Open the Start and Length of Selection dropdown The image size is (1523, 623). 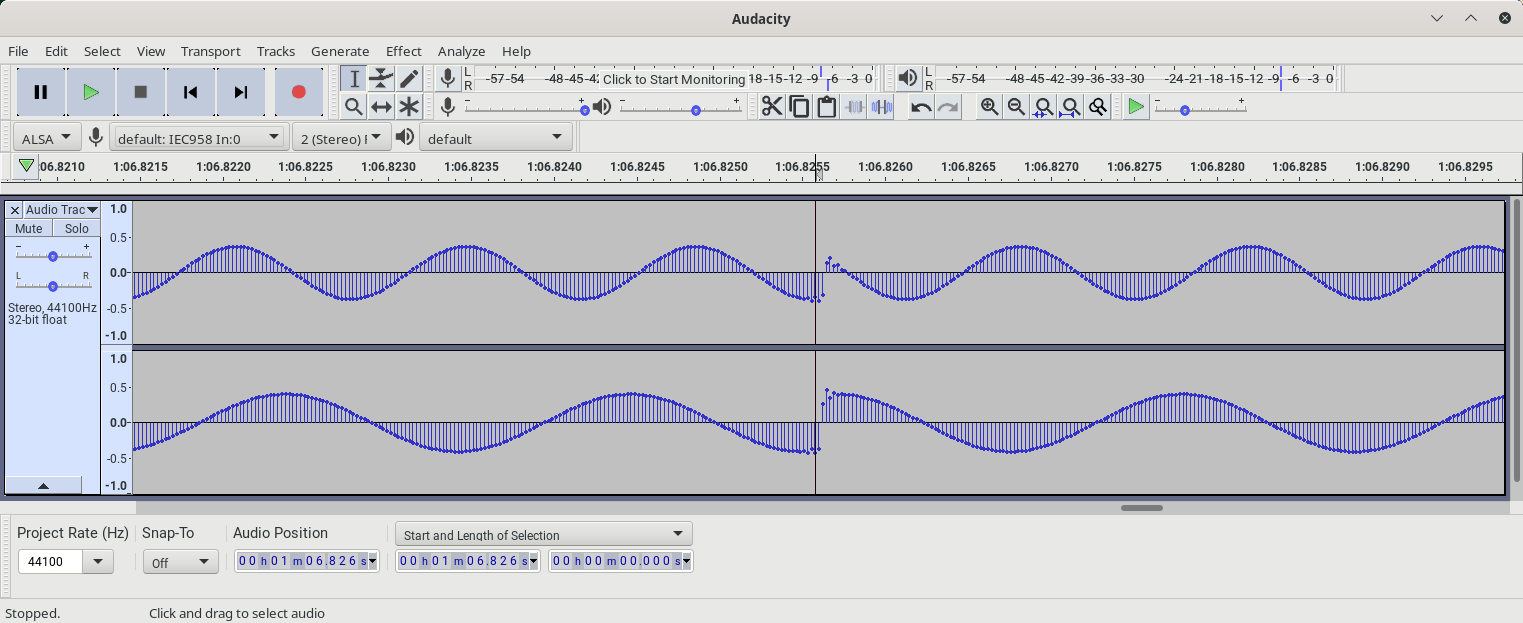click(542, 533)
